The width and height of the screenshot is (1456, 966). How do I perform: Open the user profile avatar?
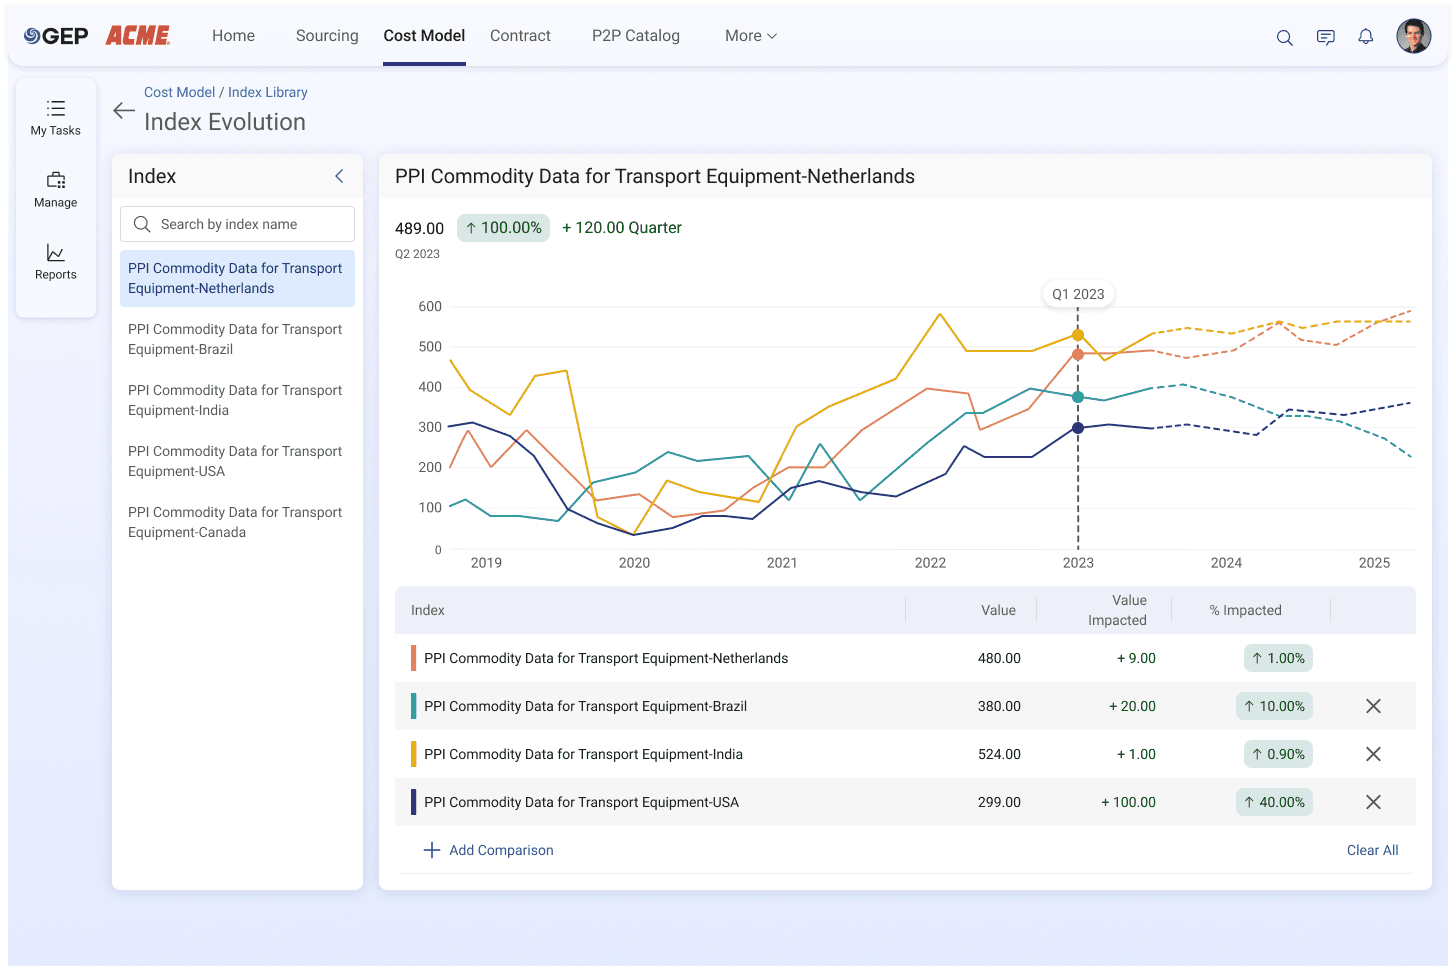(1414, 36)
